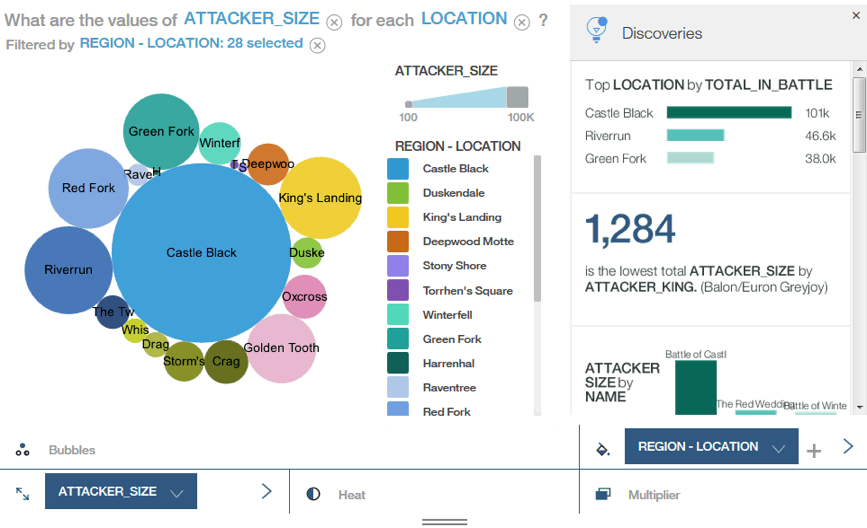Close the Discoveries panel
Screen dimensions: 867x528
click(856, 15)
